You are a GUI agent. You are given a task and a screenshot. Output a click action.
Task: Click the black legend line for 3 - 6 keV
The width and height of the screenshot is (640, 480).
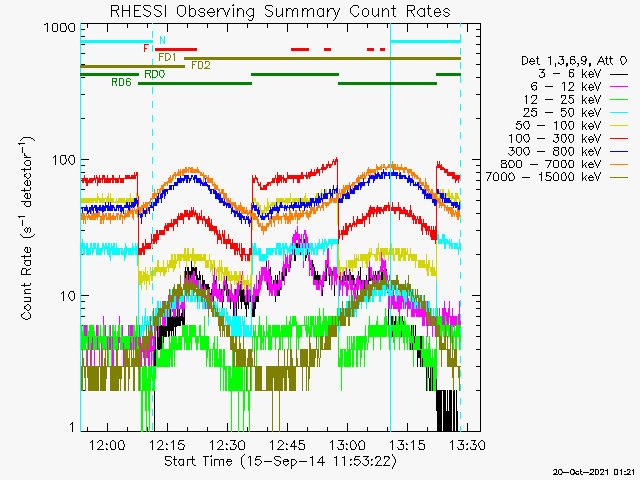click(619, 74)
